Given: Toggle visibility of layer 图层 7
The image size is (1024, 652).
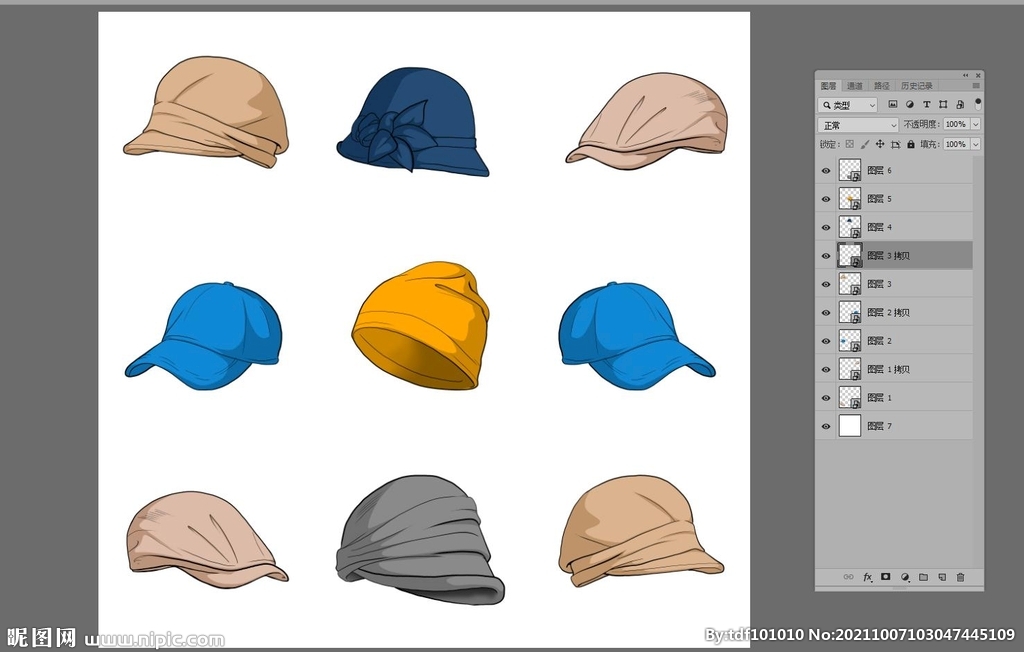Looking at the screenshot, I should click(x=826, y=426).
